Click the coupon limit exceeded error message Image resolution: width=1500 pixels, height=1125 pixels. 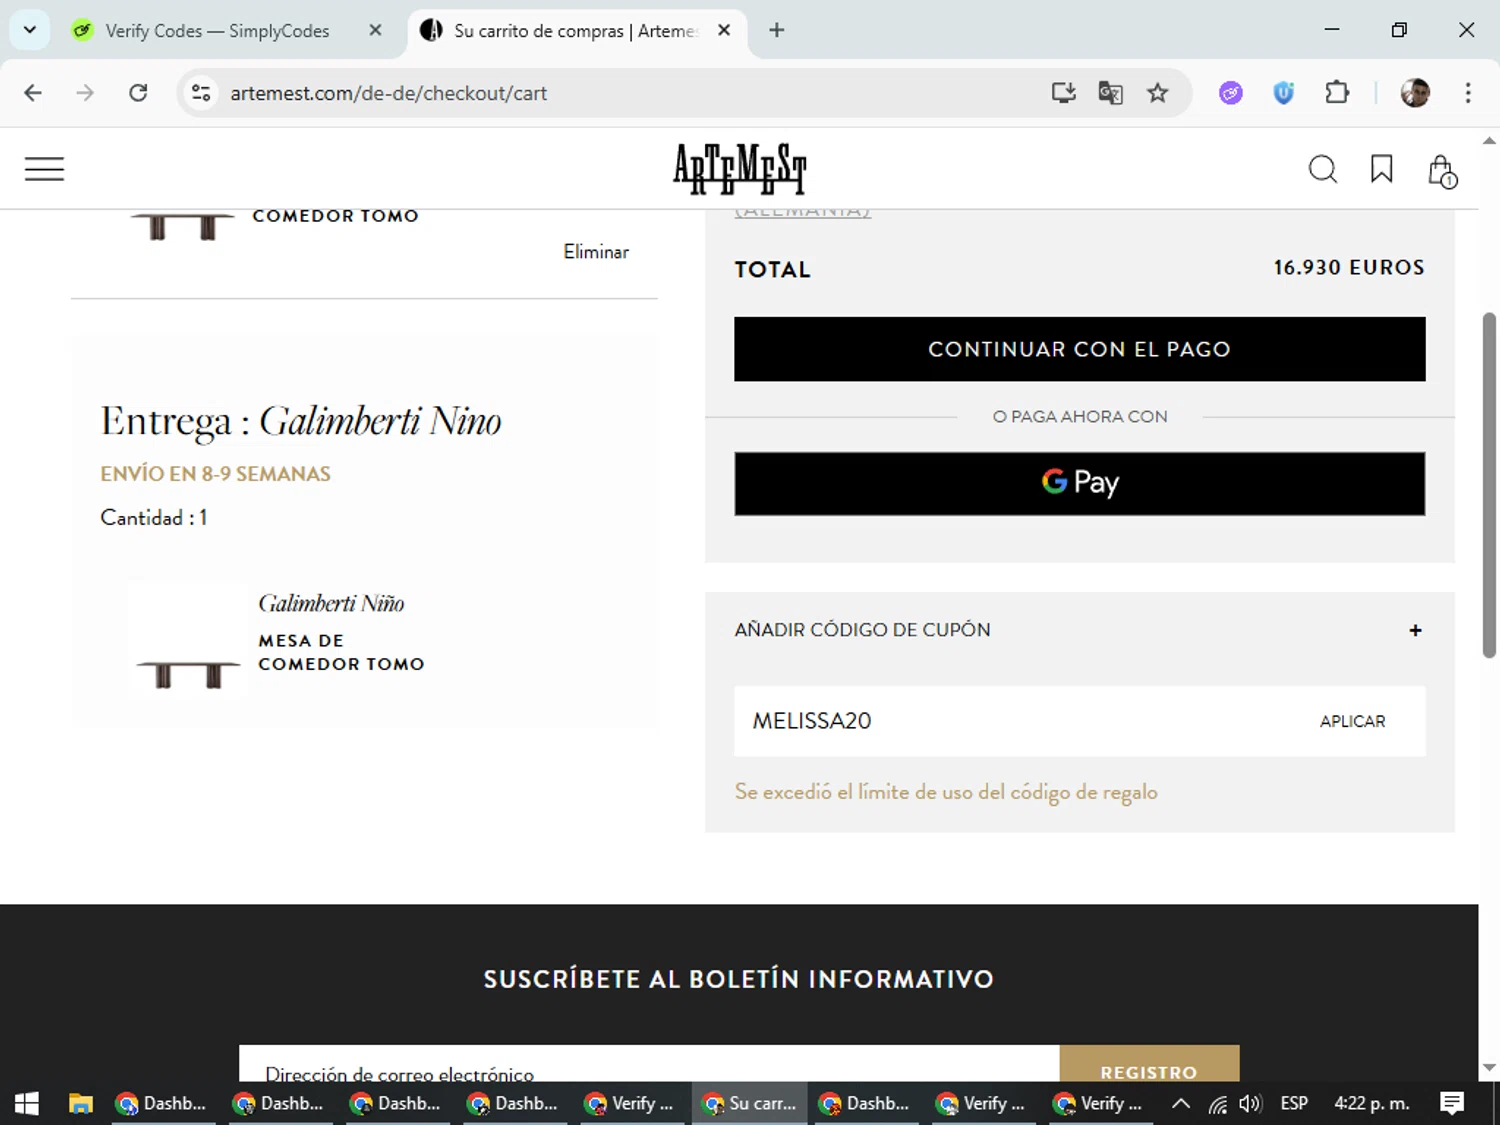coord(946,792)
